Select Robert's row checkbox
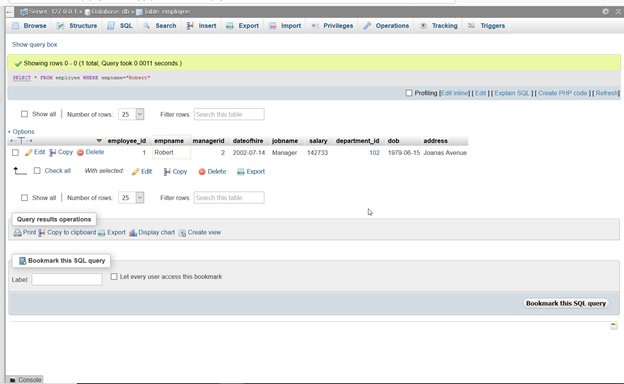The width and height of the screenshot is (624, 384). click(x=15, y=152)
